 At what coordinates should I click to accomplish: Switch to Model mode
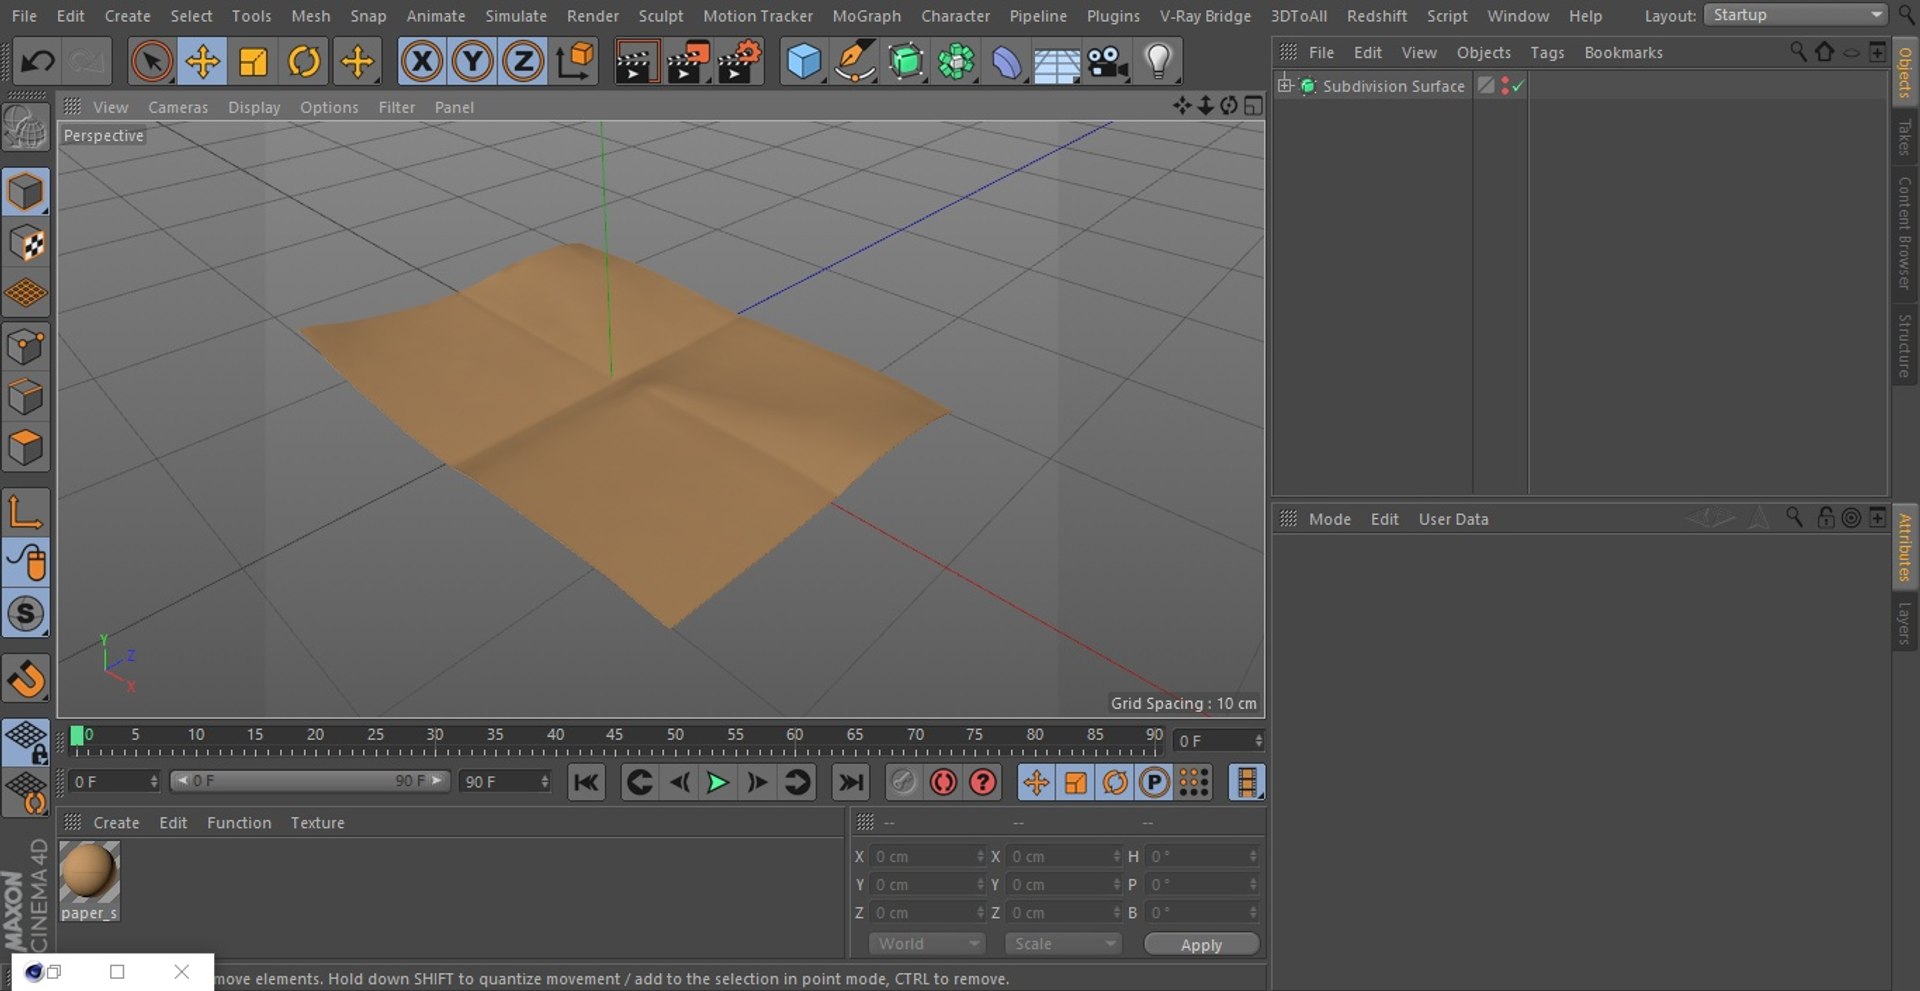point(25,191)
